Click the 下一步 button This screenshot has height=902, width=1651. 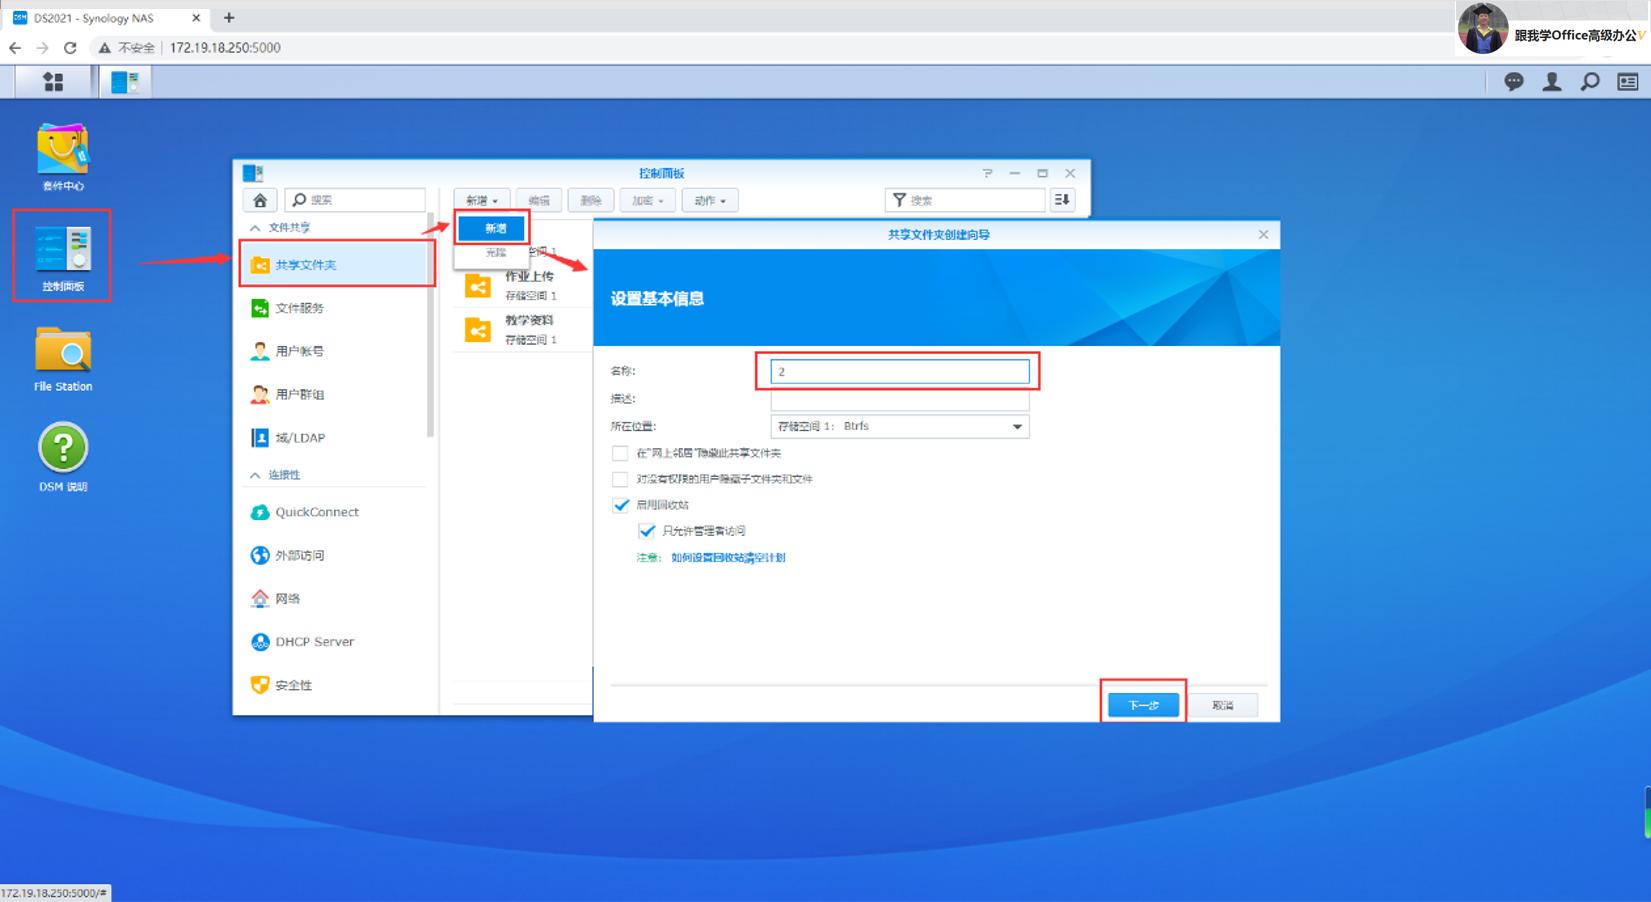1143,705
